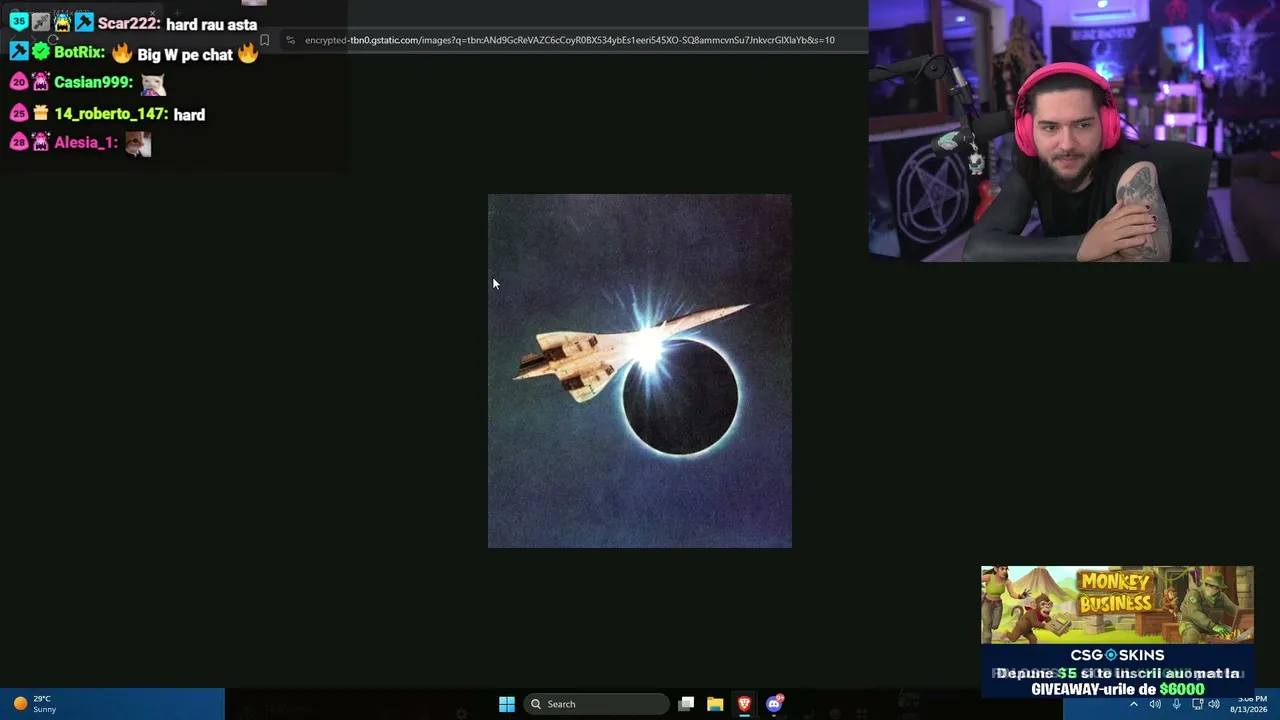This screenshot has width=1280, height=720.
Task: Click the cat emote in Casian999's message
Action: coord(153,84)
